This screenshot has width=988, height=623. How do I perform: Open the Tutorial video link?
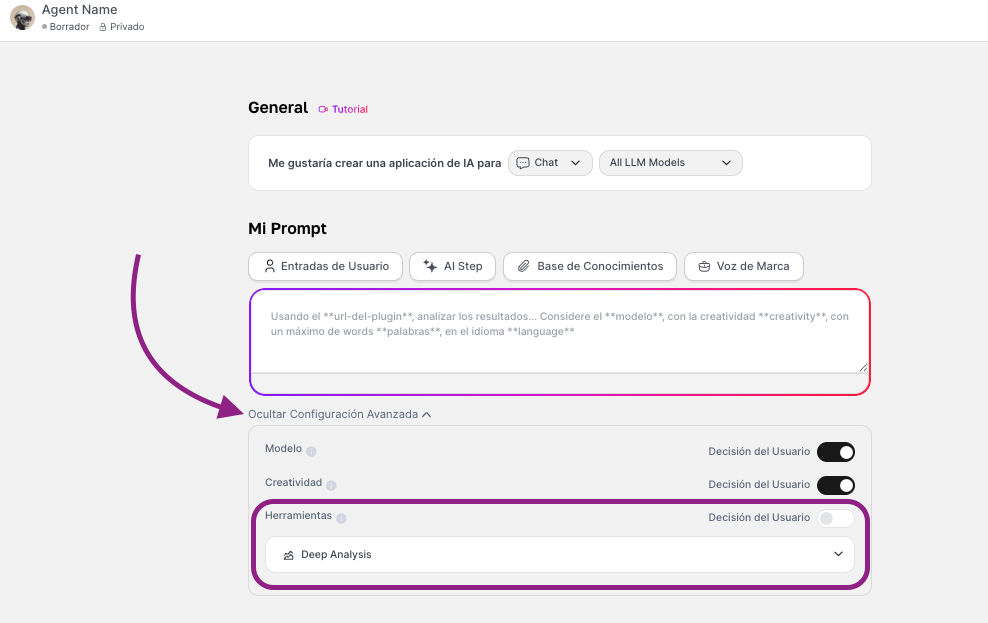(x=343, y=109)
